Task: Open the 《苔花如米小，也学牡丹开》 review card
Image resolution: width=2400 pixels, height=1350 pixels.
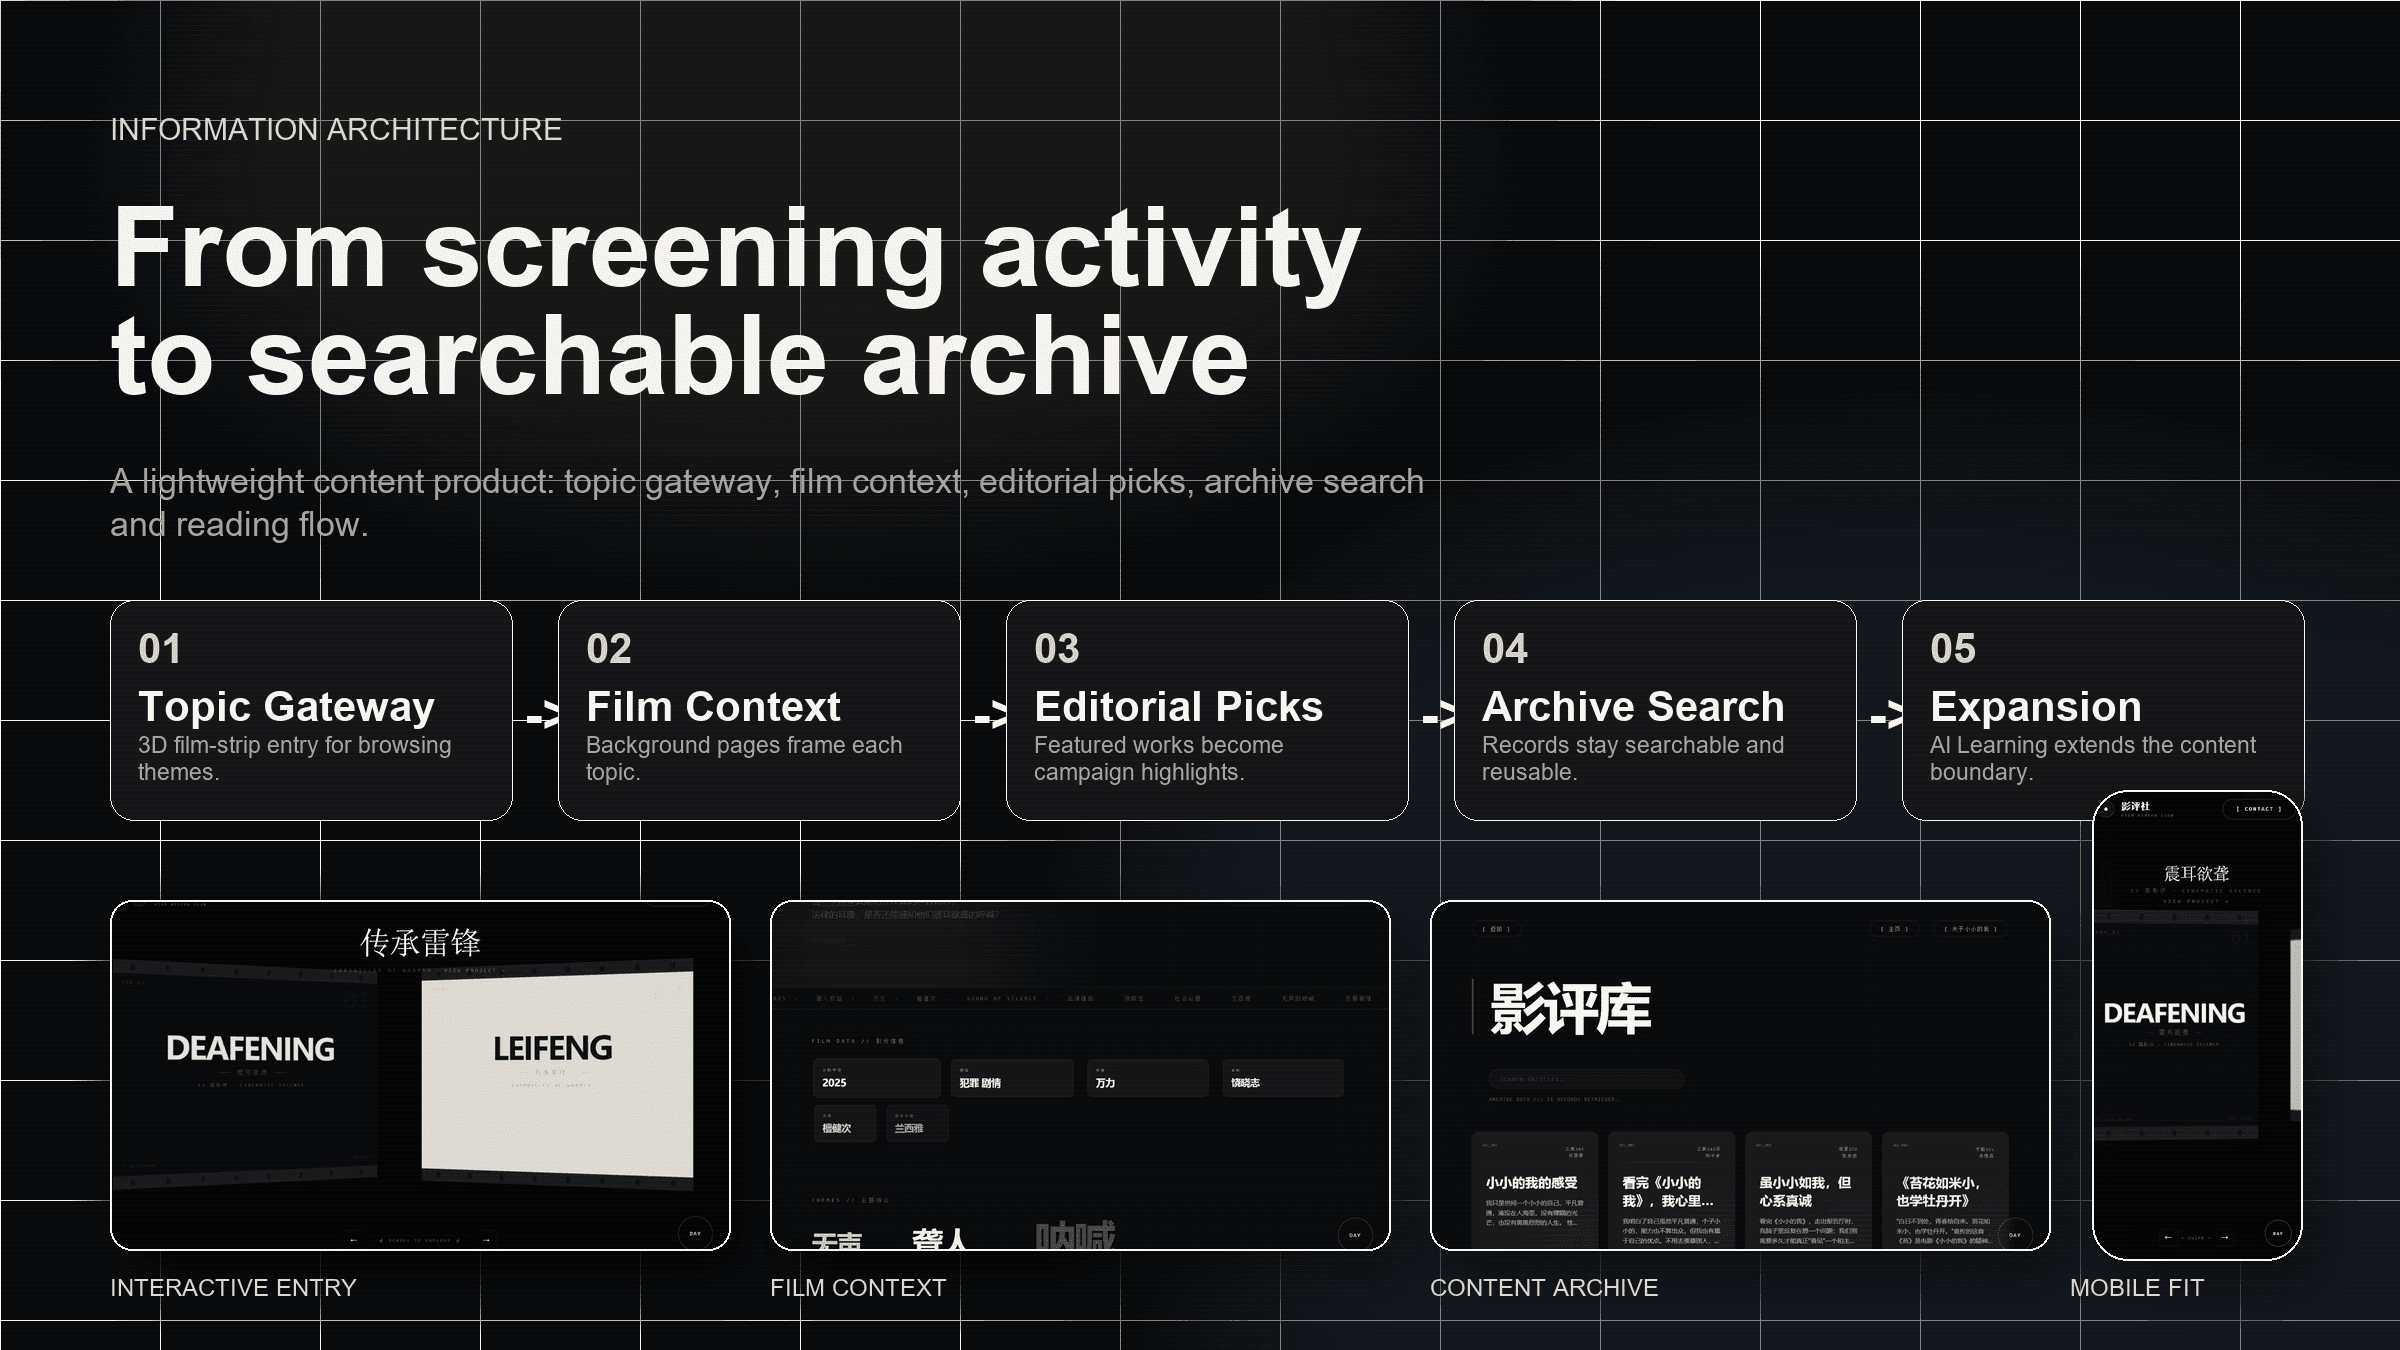Action: [x=1945, y=1191]
